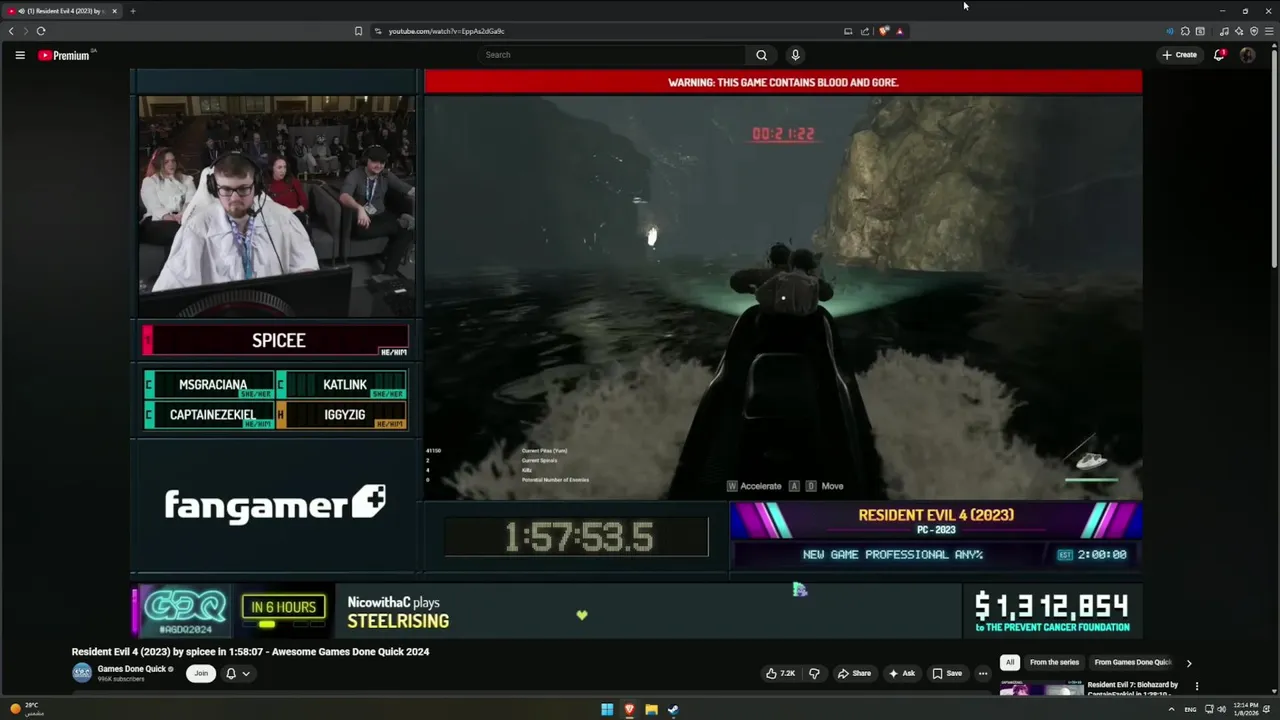This screenshot has width=1280, height=720.
Task: Open the YouTube notifications bell
Action: tap(1219, 55)
